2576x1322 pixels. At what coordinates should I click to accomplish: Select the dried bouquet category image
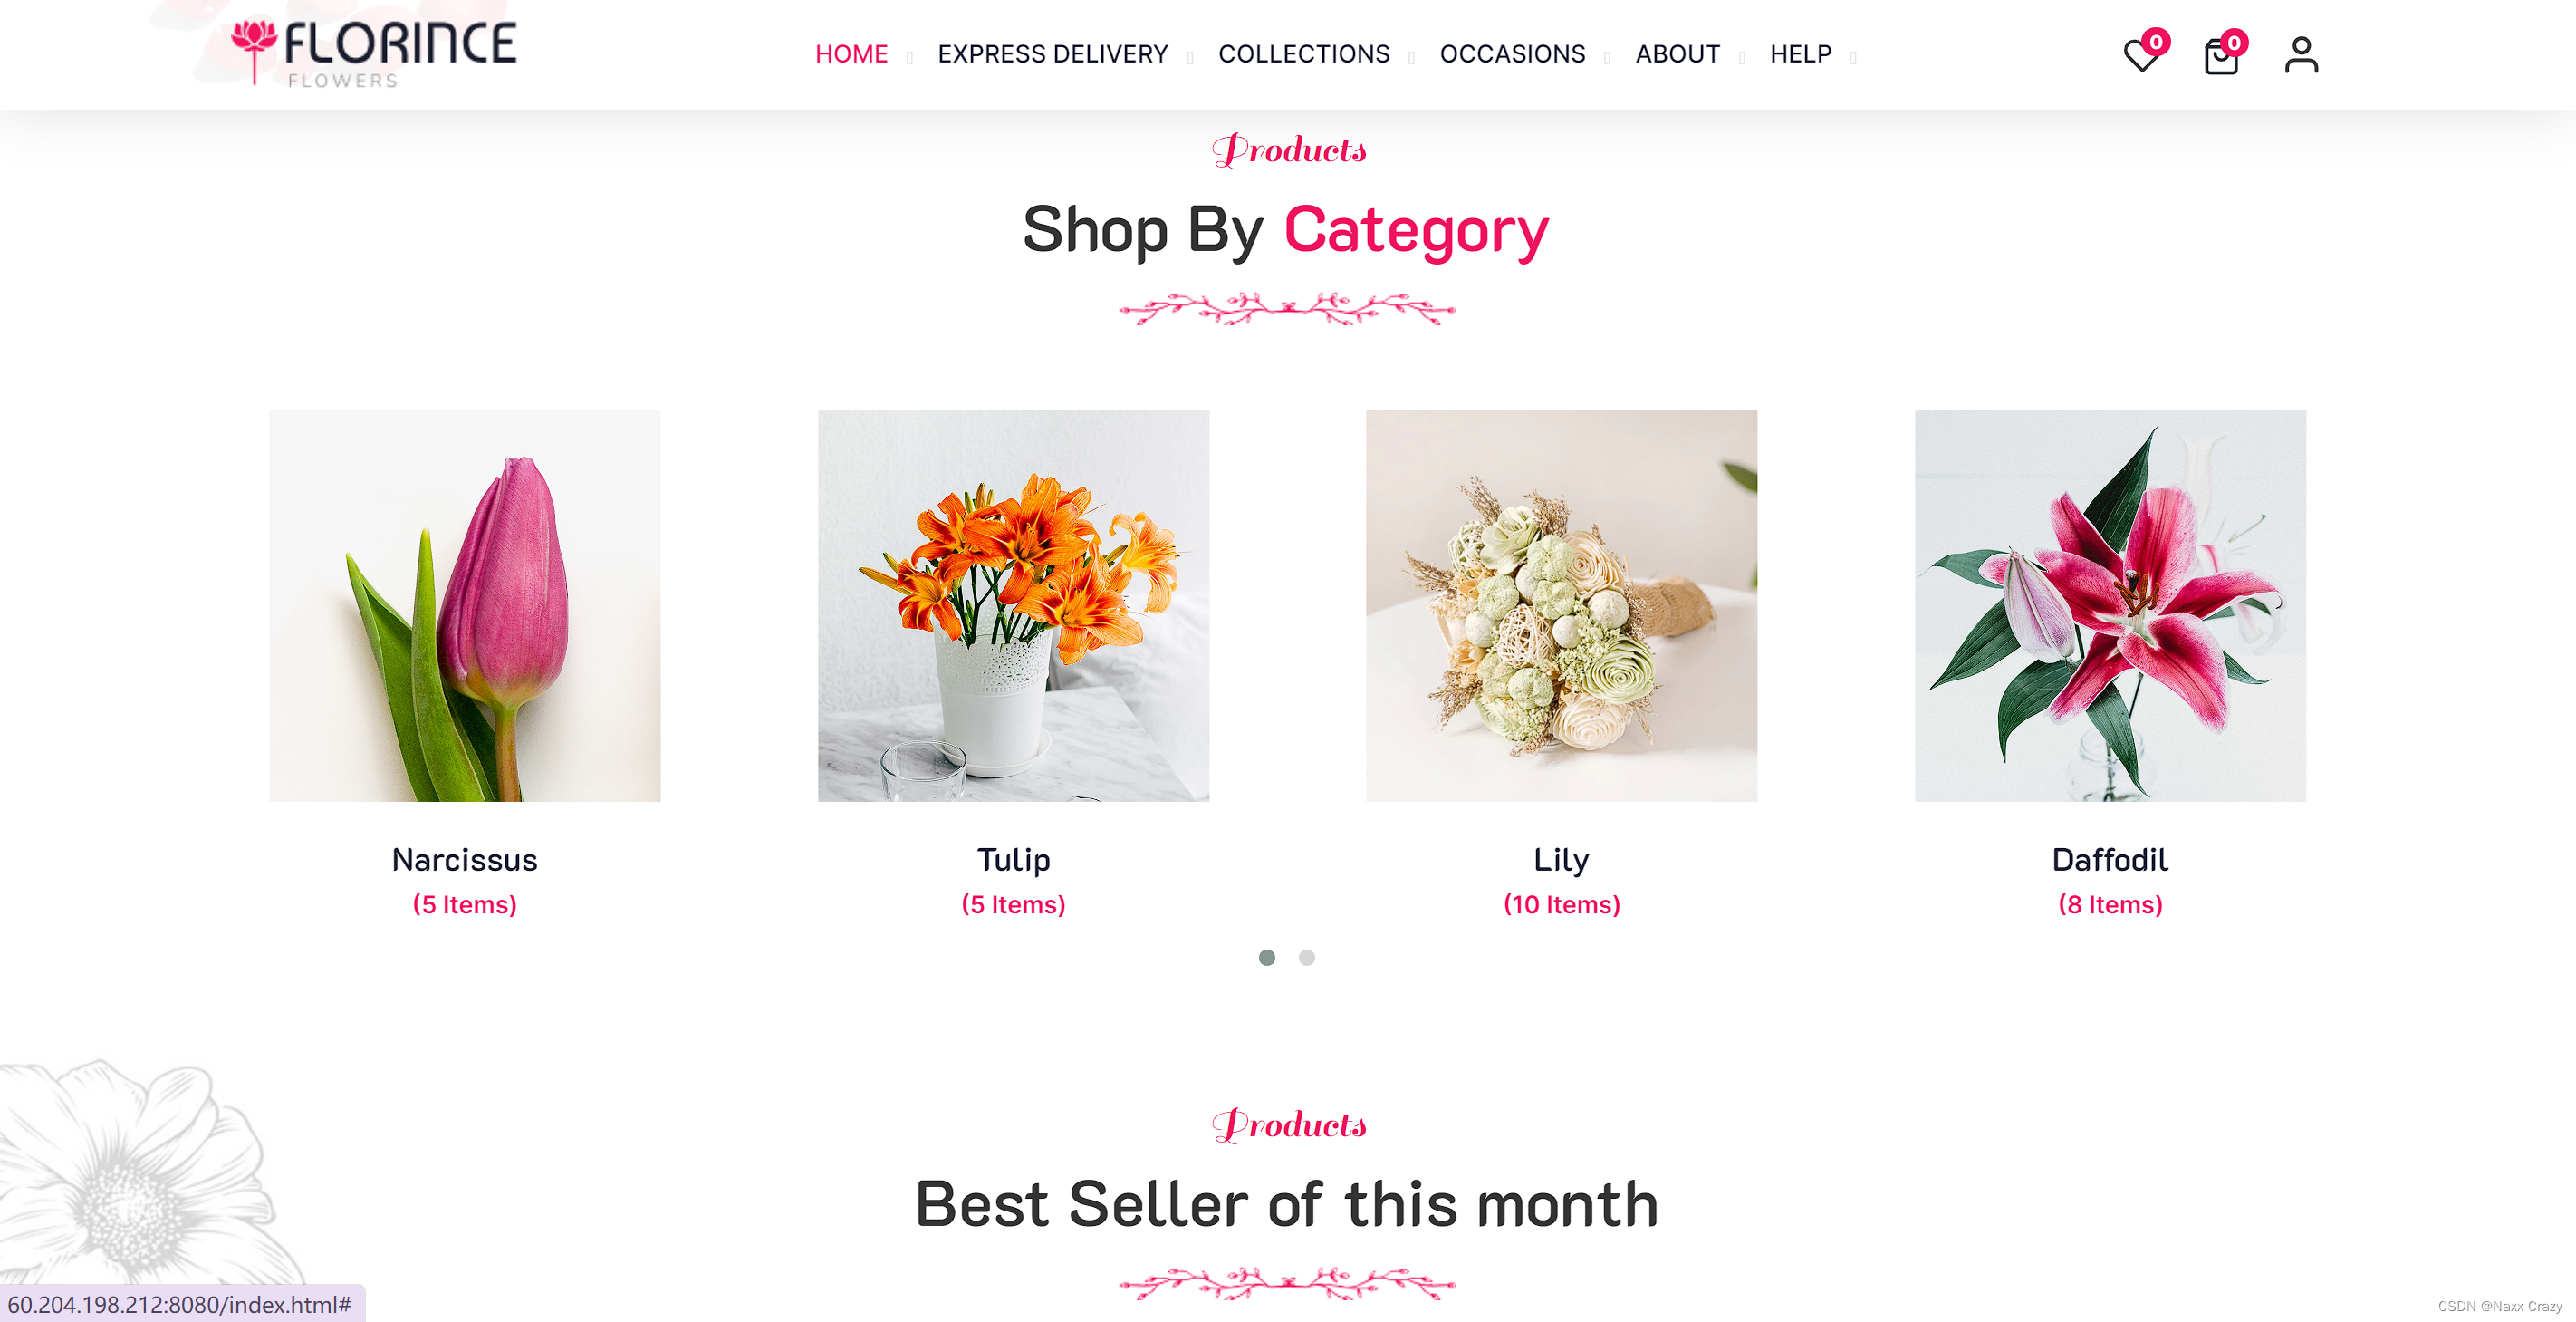(1561, 605)
